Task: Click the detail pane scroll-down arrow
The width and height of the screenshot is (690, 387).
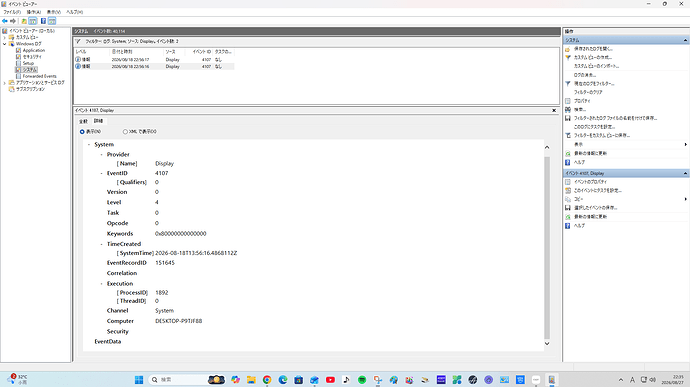Action: tap(547, 344)
